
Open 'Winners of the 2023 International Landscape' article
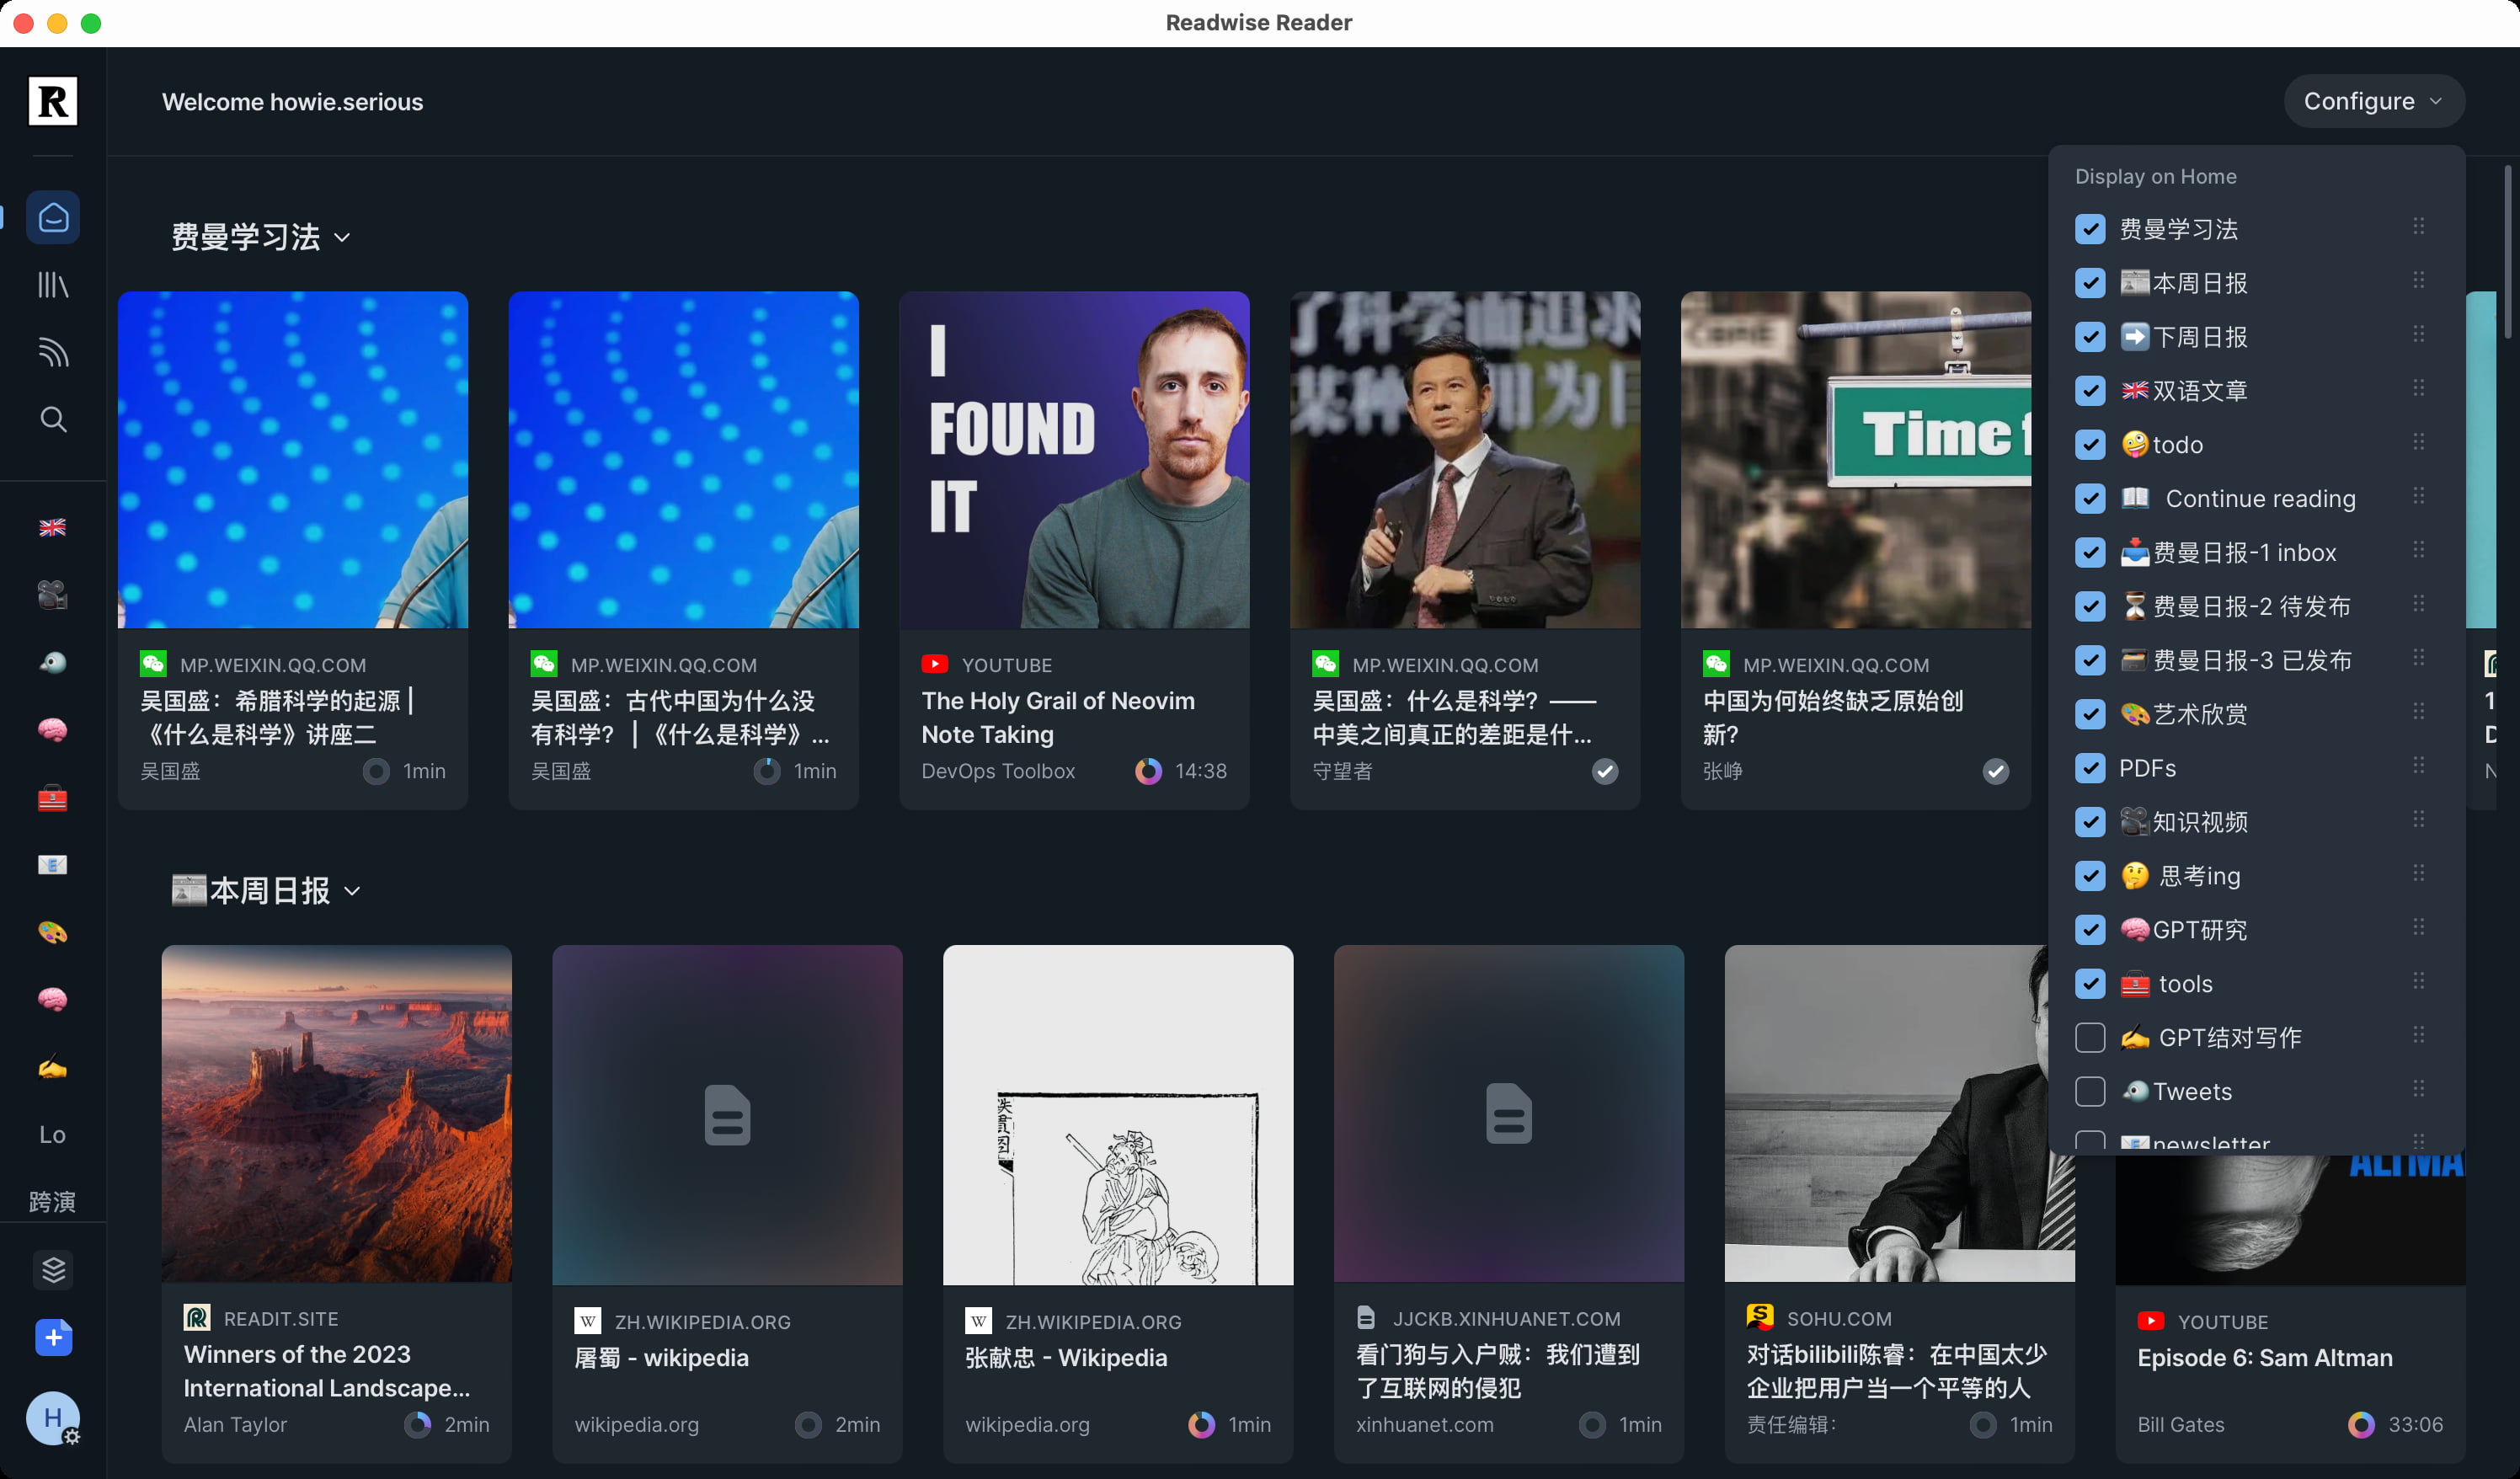[326, 1371]
